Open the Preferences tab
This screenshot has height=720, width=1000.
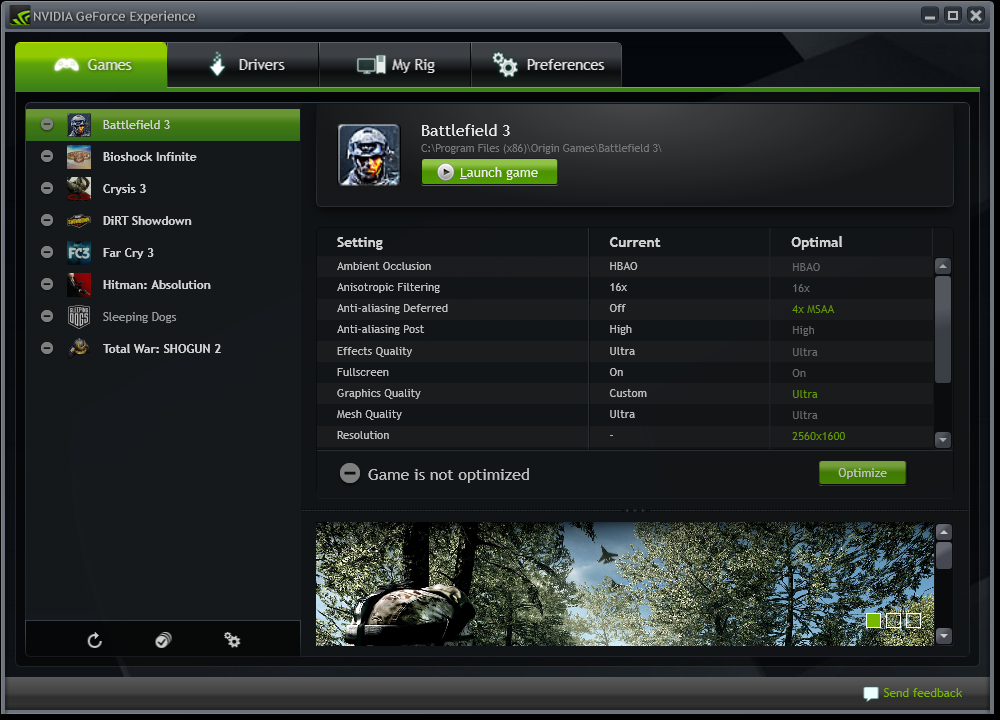pyautogui.click(x=547, y=65)
